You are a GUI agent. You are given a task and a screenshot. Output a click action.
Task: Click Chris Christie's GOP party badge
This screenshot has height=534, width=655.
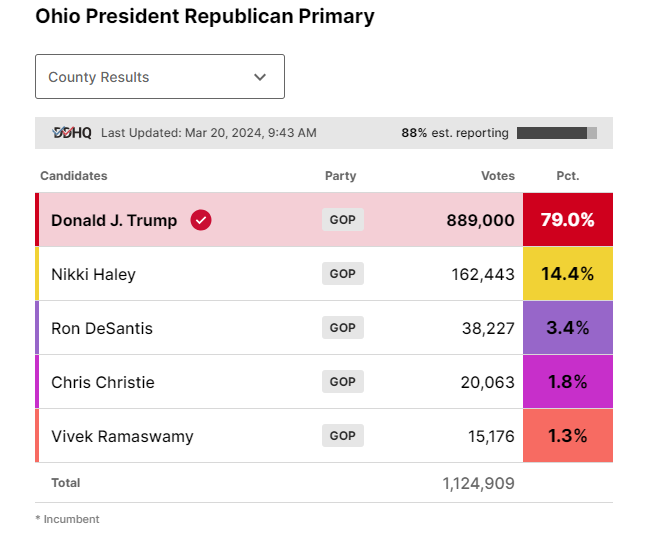click(x=342, y=382)
